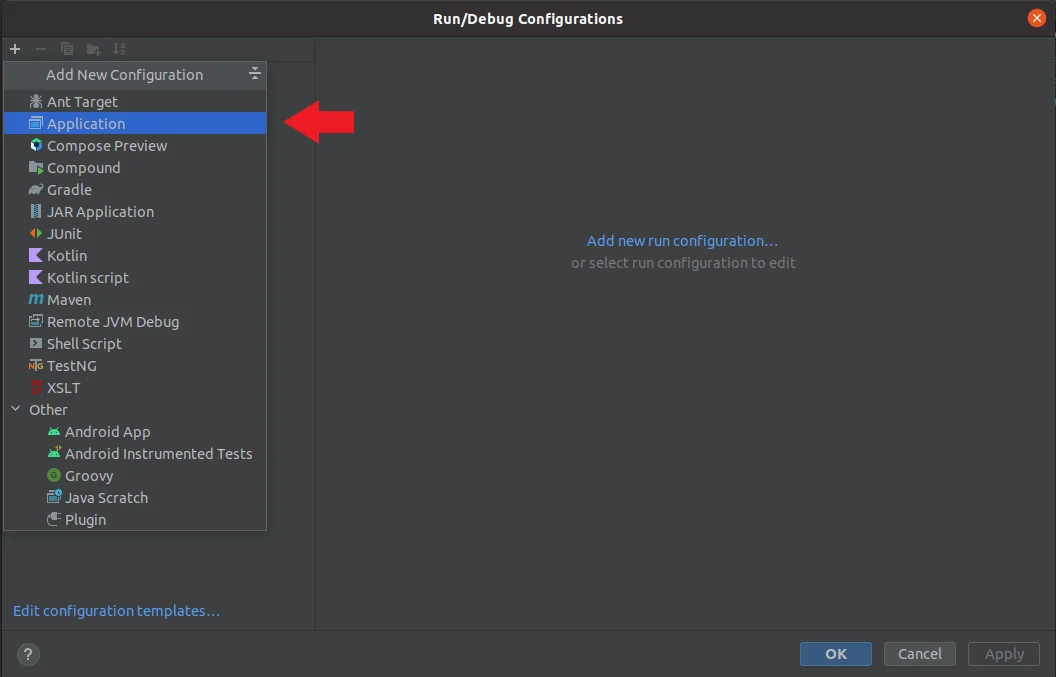The height and width of the screenshot is (677, 1056).
Task: Click the Compose Preview icon
Action: click(36, 146)
